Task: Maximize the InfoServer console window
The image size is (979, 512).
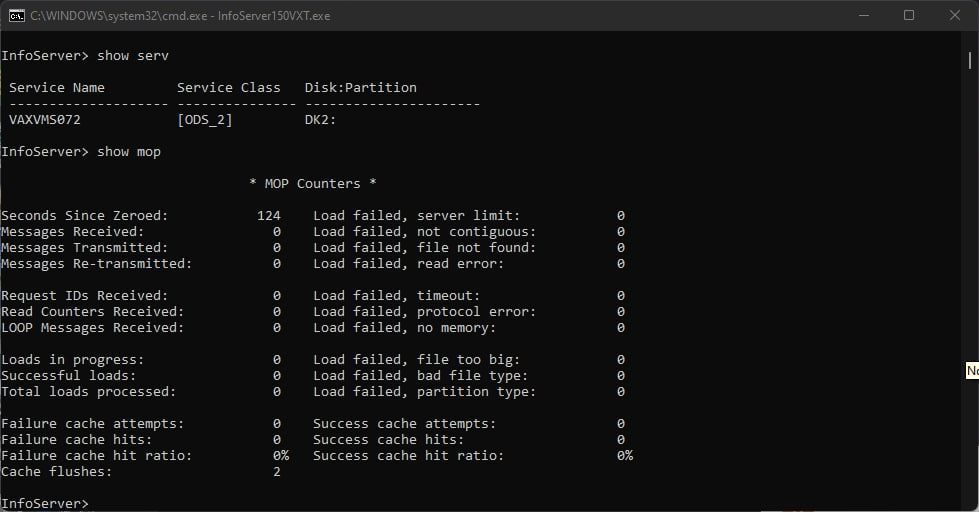Action: coord(909,16)
